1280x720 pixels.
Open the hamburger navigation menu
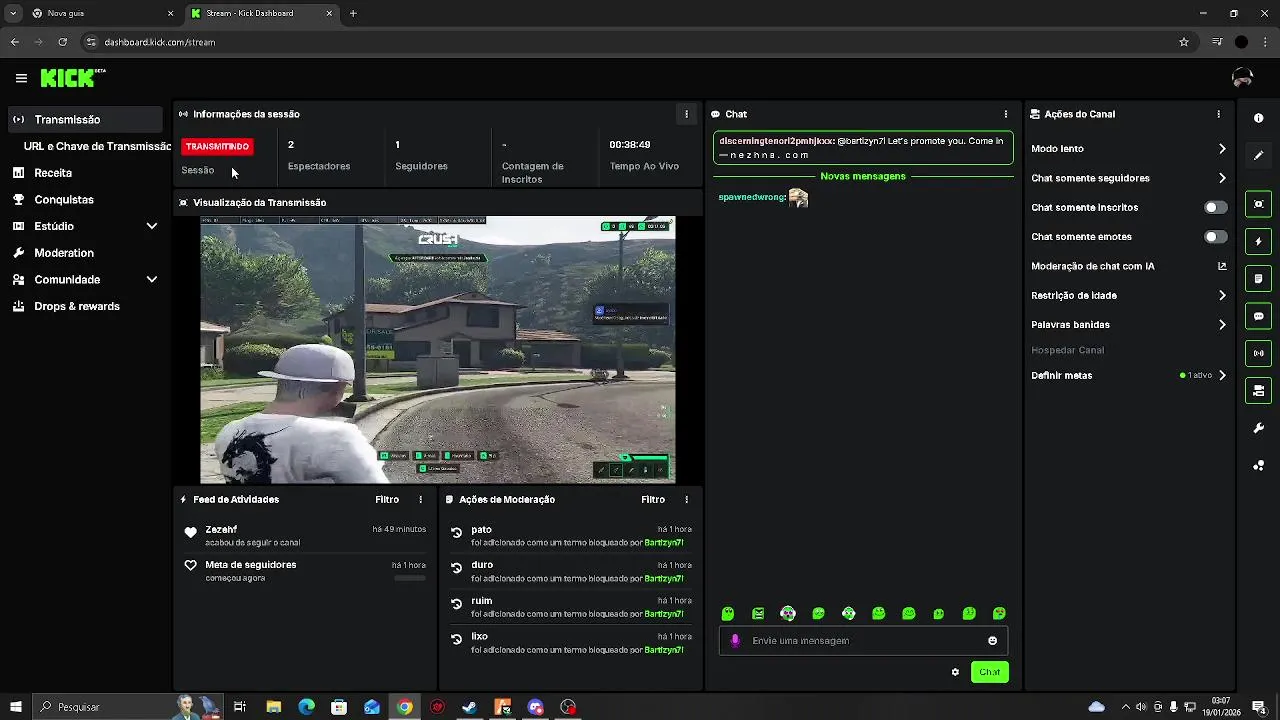21,78
